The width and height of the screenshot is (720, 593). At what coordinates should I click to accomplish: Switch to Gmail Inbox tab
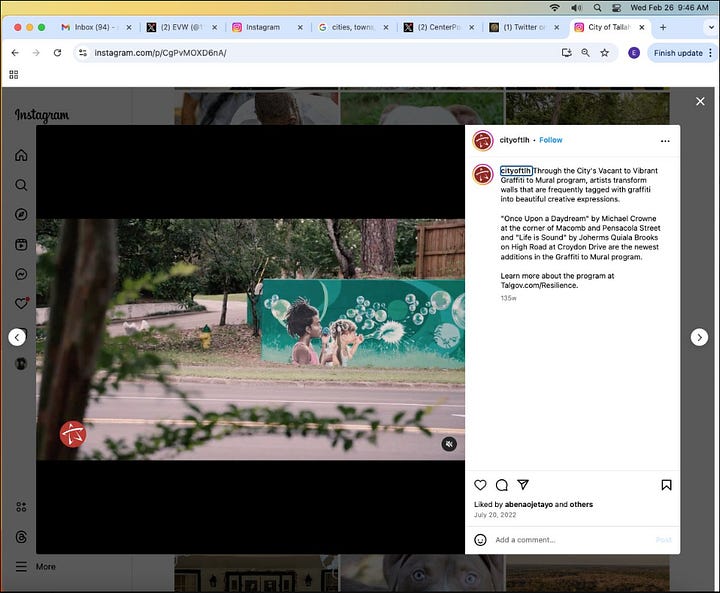pos(96,28)
